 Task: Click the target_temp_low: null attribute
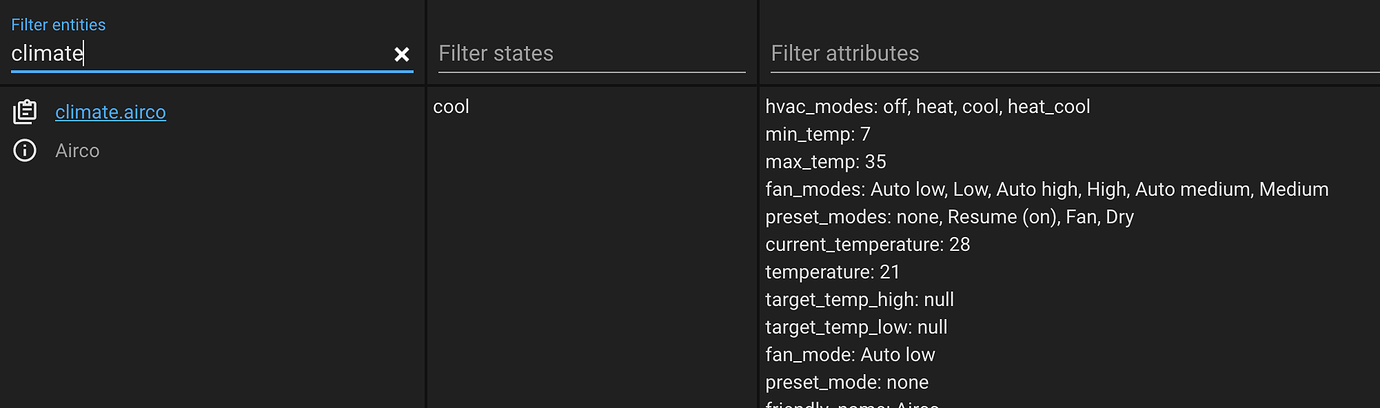click(x=856, y=327)
